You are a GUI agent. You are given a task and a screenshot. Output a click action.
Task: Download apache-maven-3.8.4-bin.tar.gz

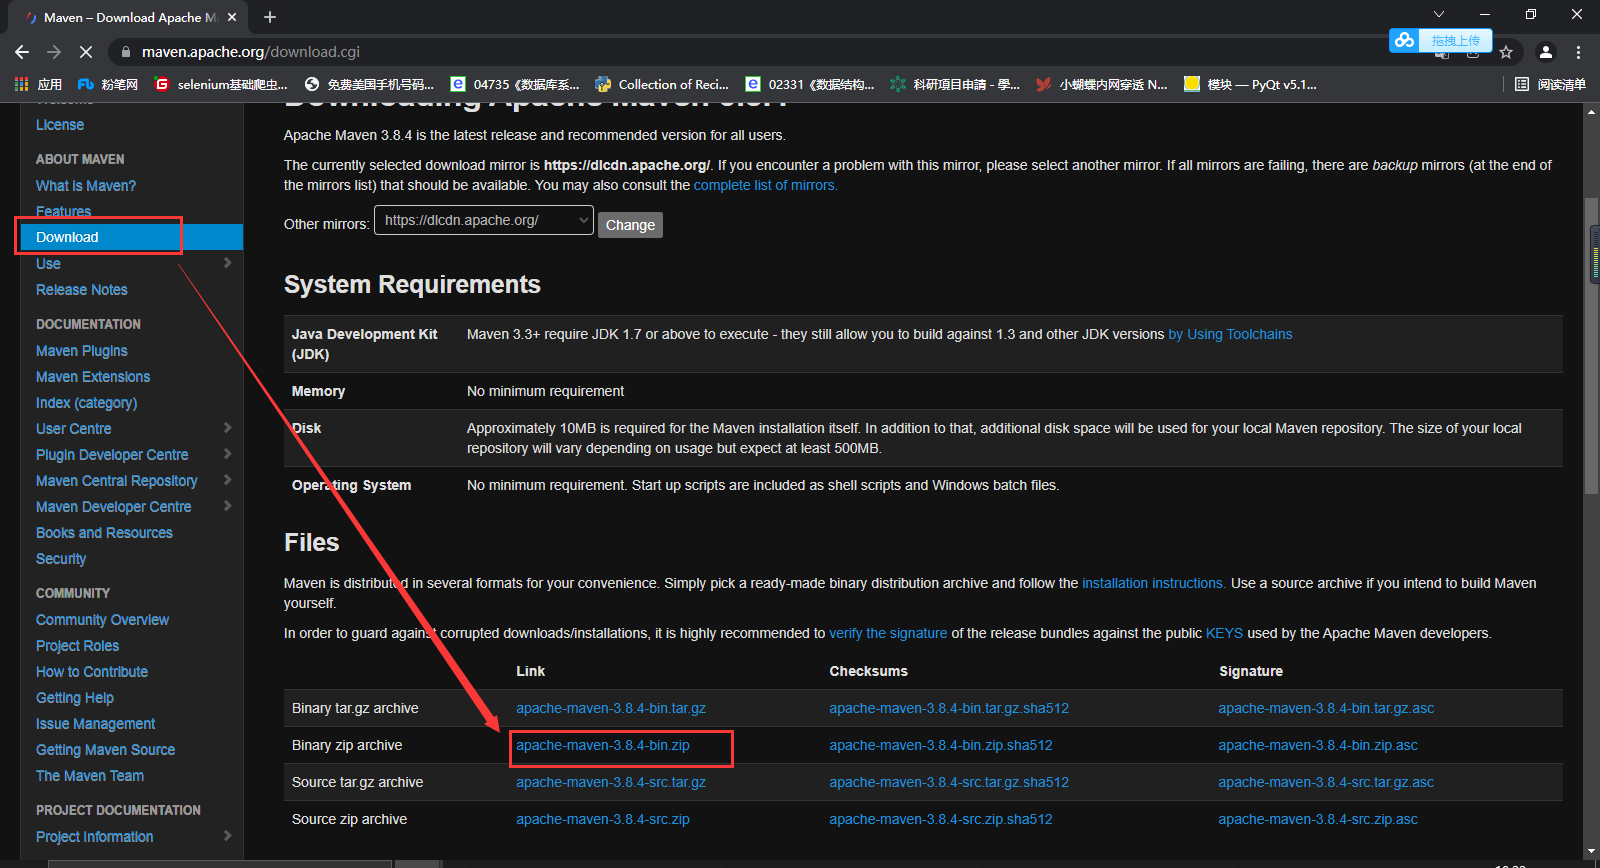611,708
